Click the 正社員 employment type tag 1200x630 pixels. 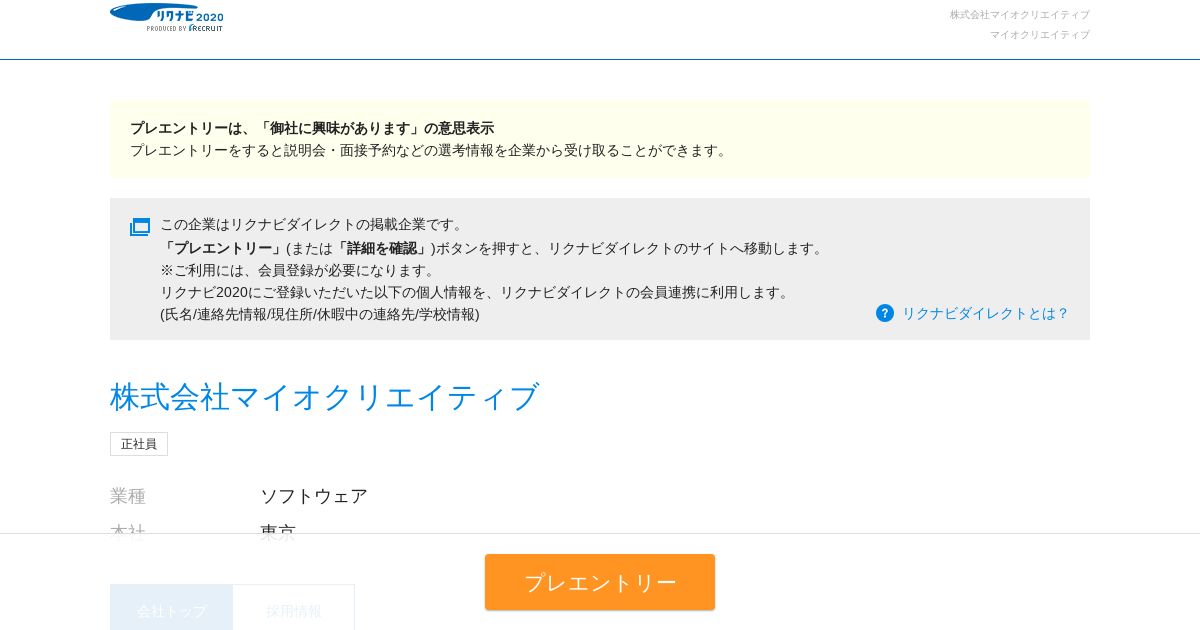pos(139,444)
